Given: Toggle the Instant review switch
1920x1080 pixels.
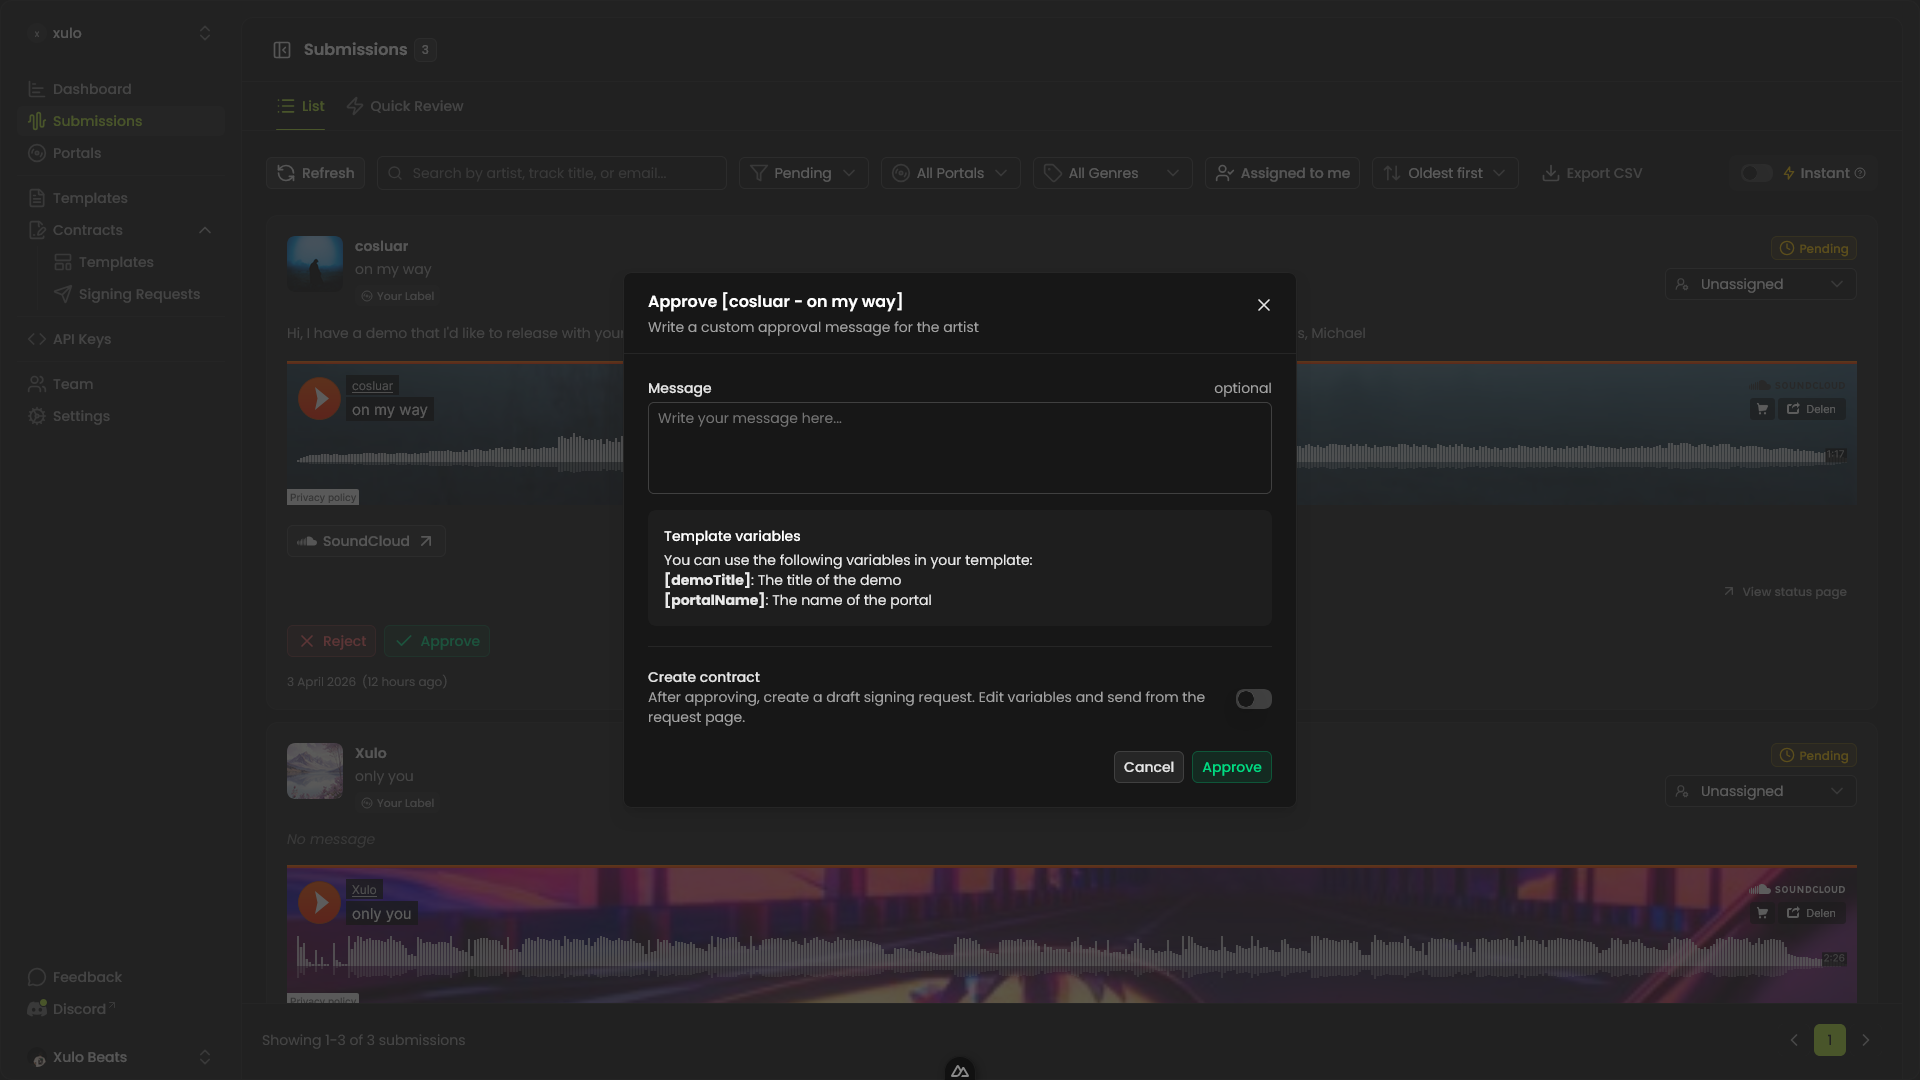Looking at the screenshot, I should (x=1755, y=172).
